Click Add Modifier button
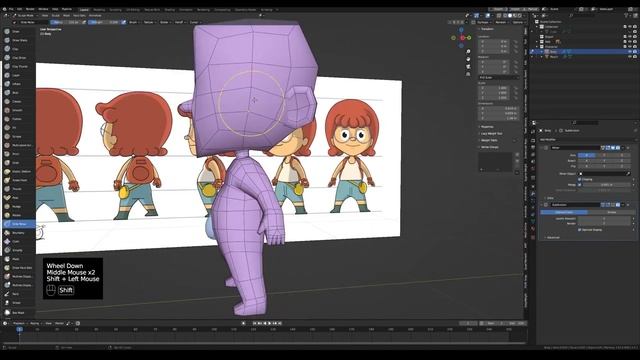 coord(548,140)
